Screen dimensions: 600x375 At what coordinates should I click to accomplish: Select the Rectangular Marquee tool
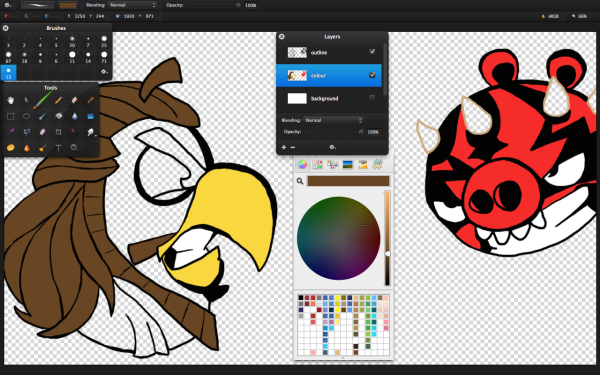pyautogui.click(x=10, y=116)
